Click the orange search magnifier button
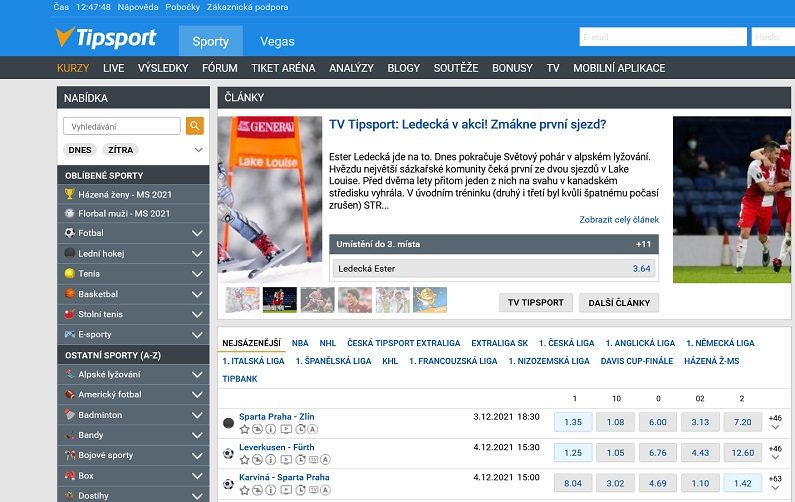The image size is (795, 502). 195,126
